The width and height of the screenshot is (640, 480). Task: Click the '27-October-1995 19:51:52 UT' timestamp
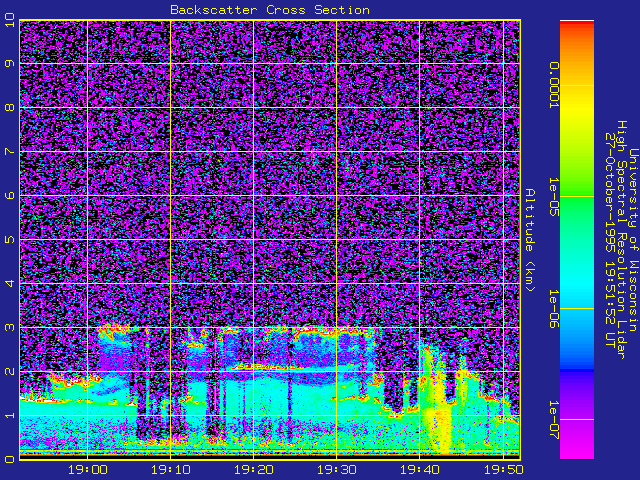610,240
